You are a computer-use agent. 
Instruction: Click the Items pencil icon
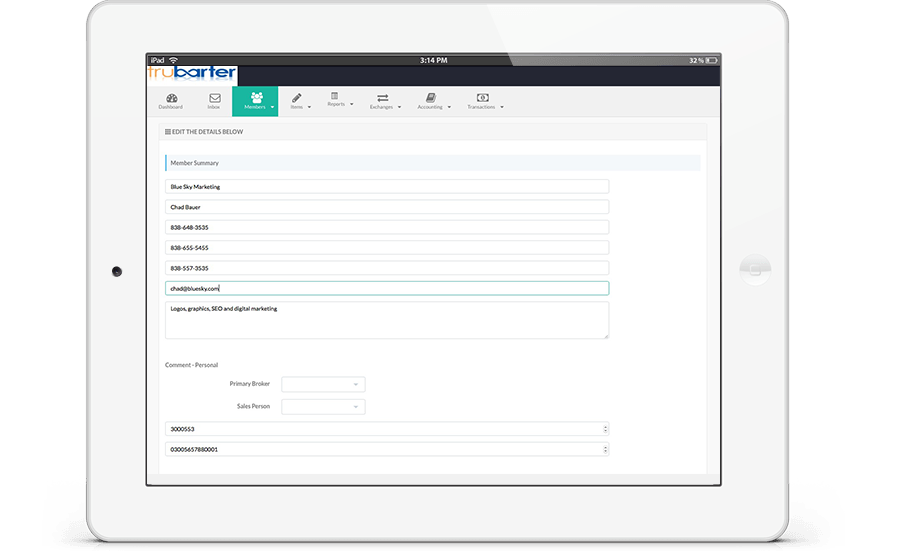tap(296, 98)
